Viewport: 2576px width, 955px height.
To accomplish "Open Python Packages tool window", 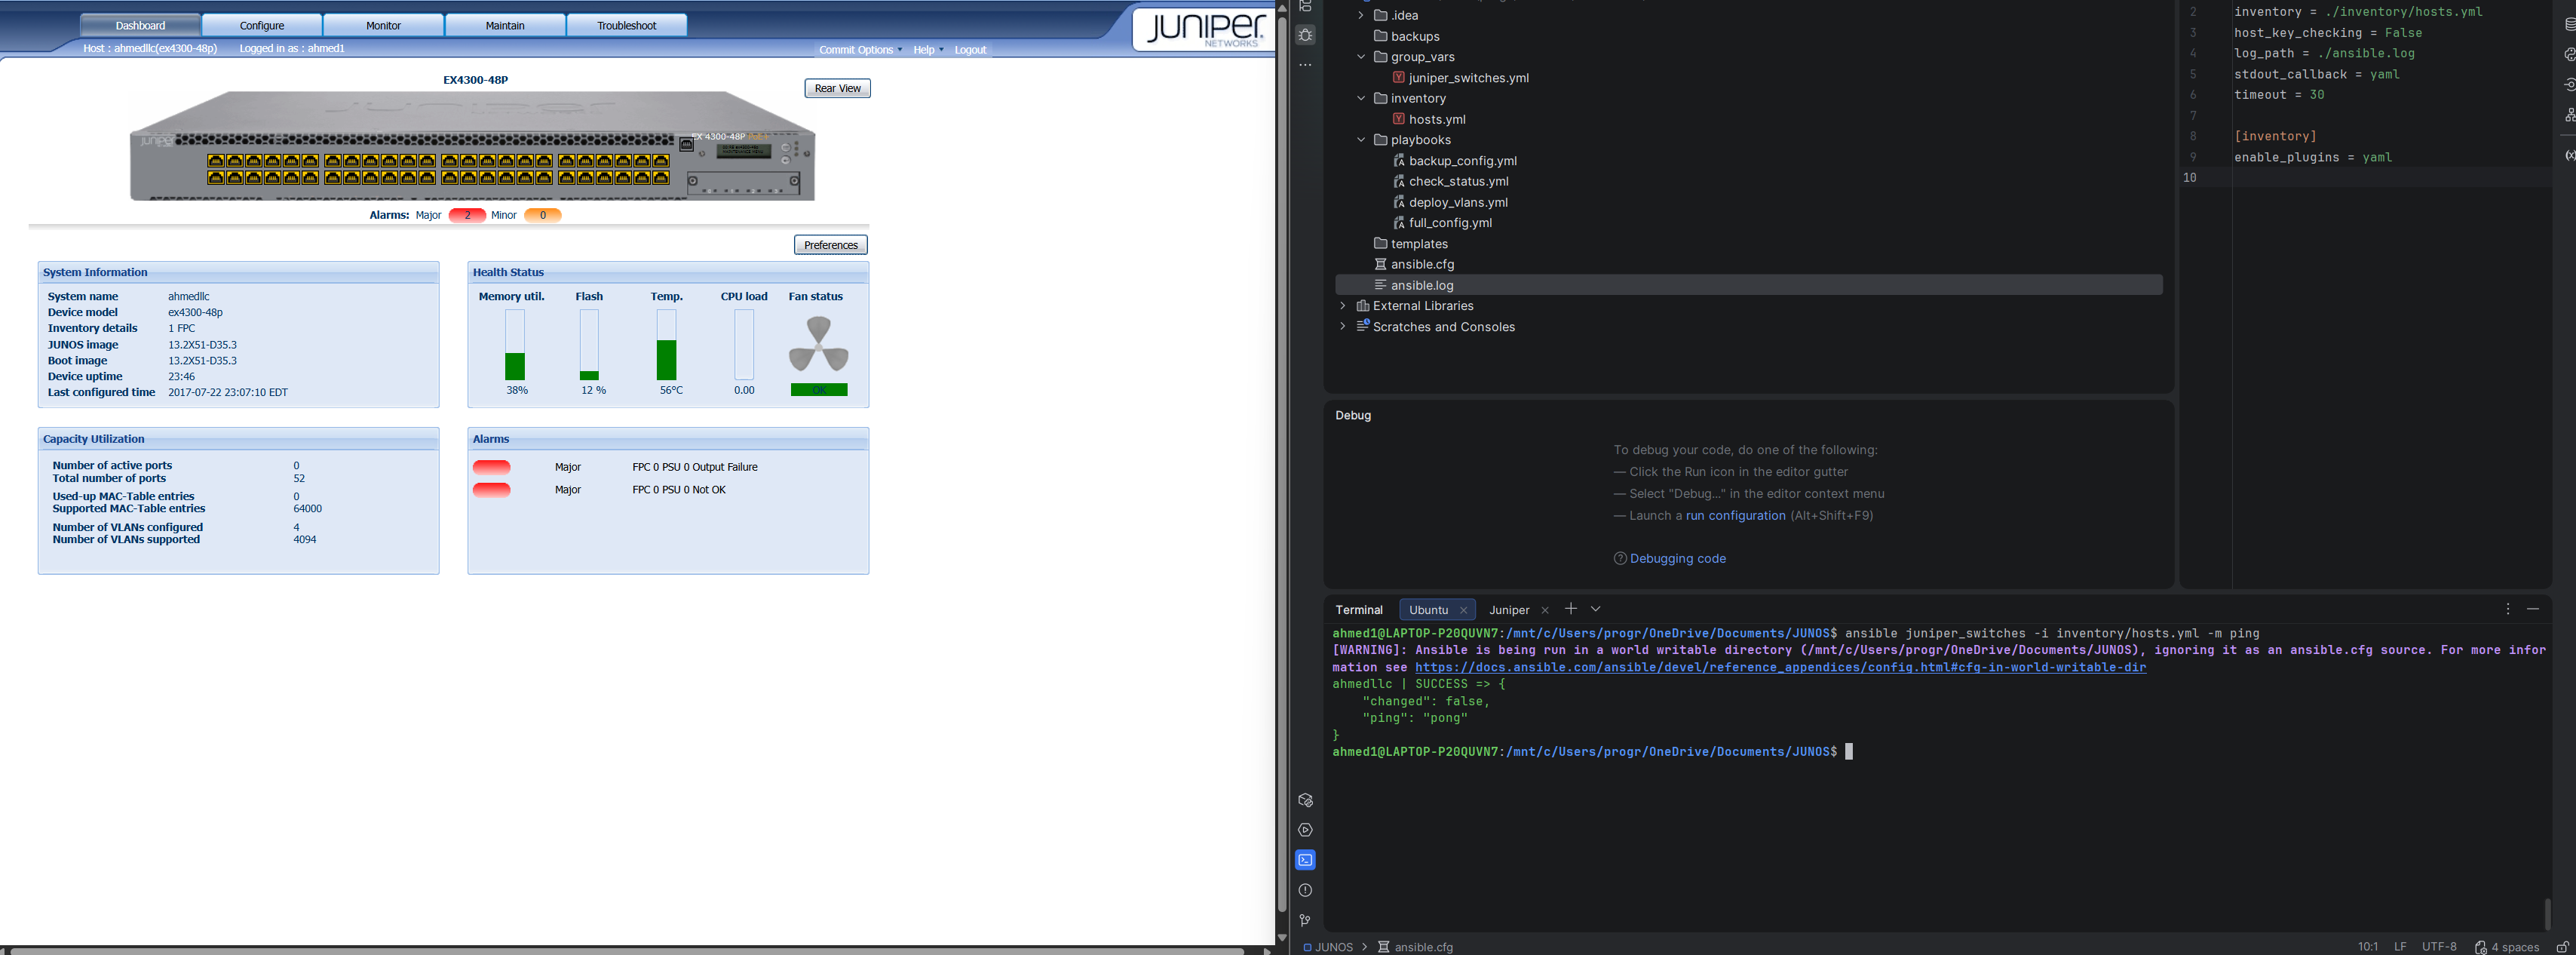I will coord(1305,800).
